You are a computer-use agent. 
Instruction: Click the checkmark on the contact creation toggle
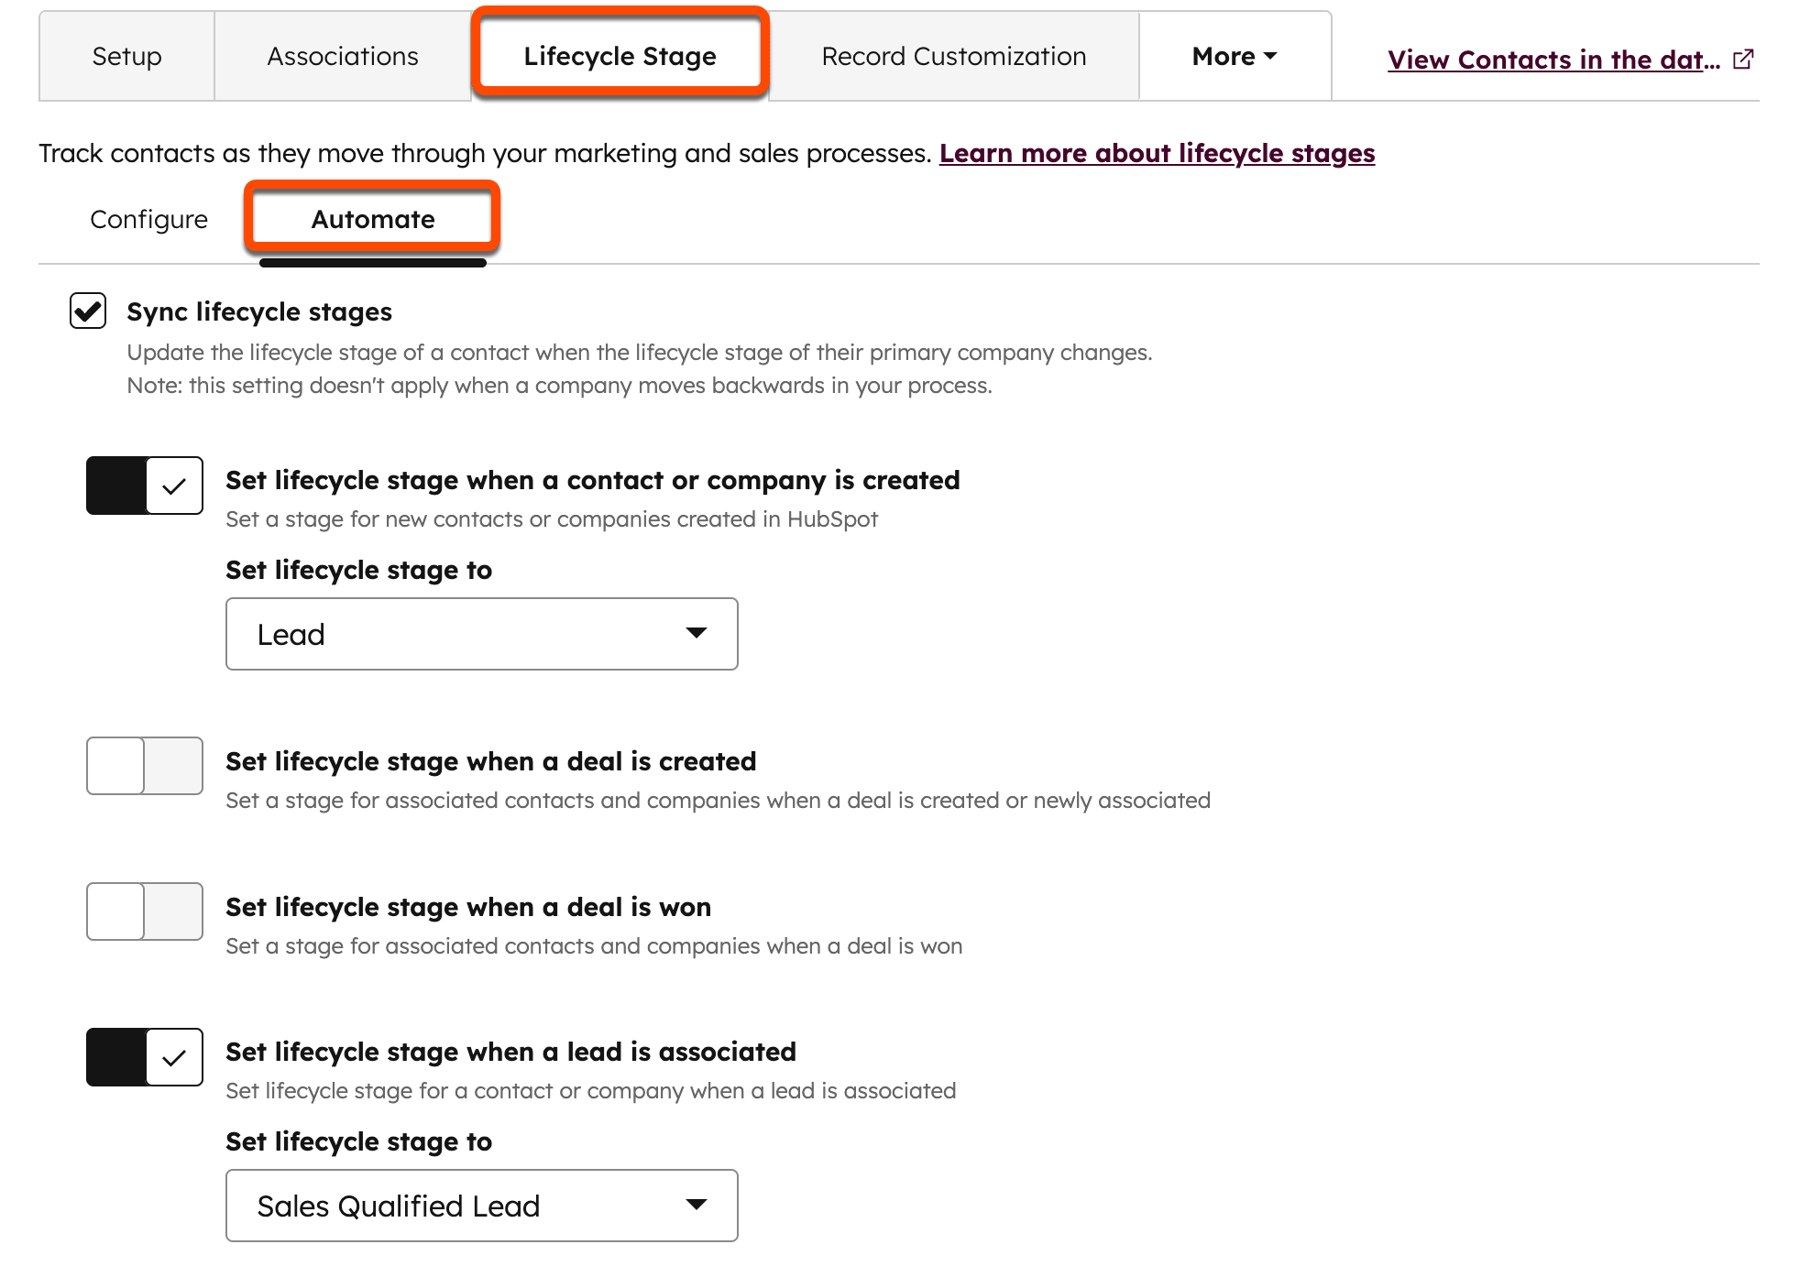pyautogui.click(x=173, y=486)
